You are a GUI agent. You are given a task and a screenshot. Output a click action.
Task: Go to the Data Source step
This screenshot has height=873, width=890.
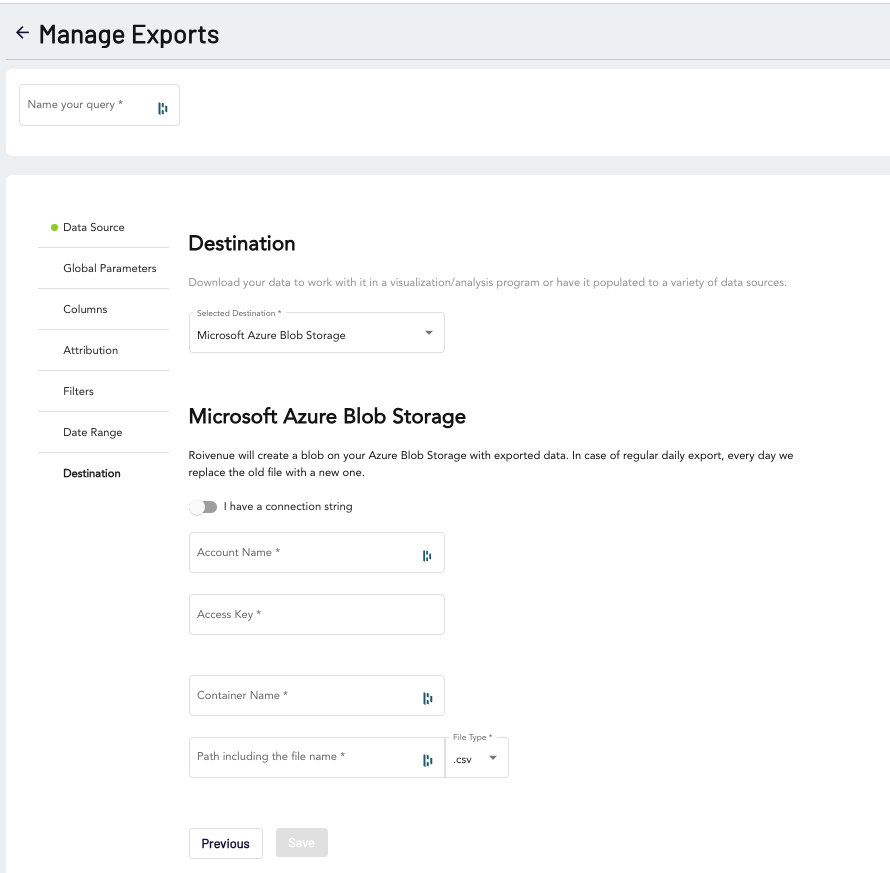coord(94,227)
